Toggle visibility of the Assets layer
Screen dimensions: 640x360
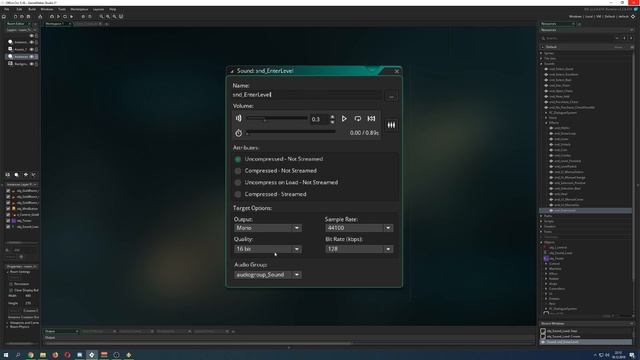(x=31, y=49)
